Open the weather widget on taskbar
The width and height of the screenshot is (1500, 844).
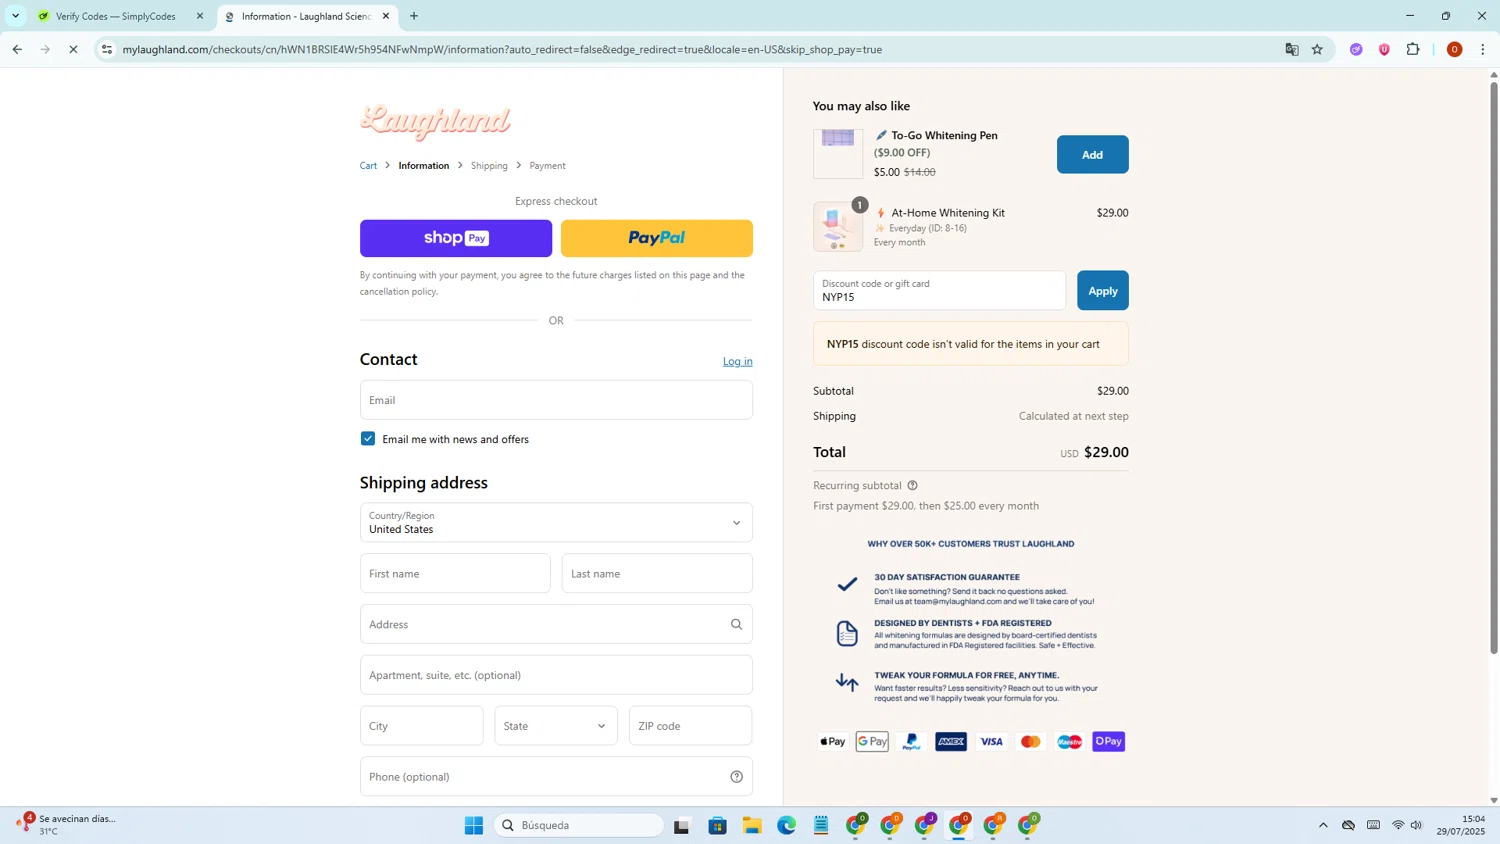pos(66,825)
